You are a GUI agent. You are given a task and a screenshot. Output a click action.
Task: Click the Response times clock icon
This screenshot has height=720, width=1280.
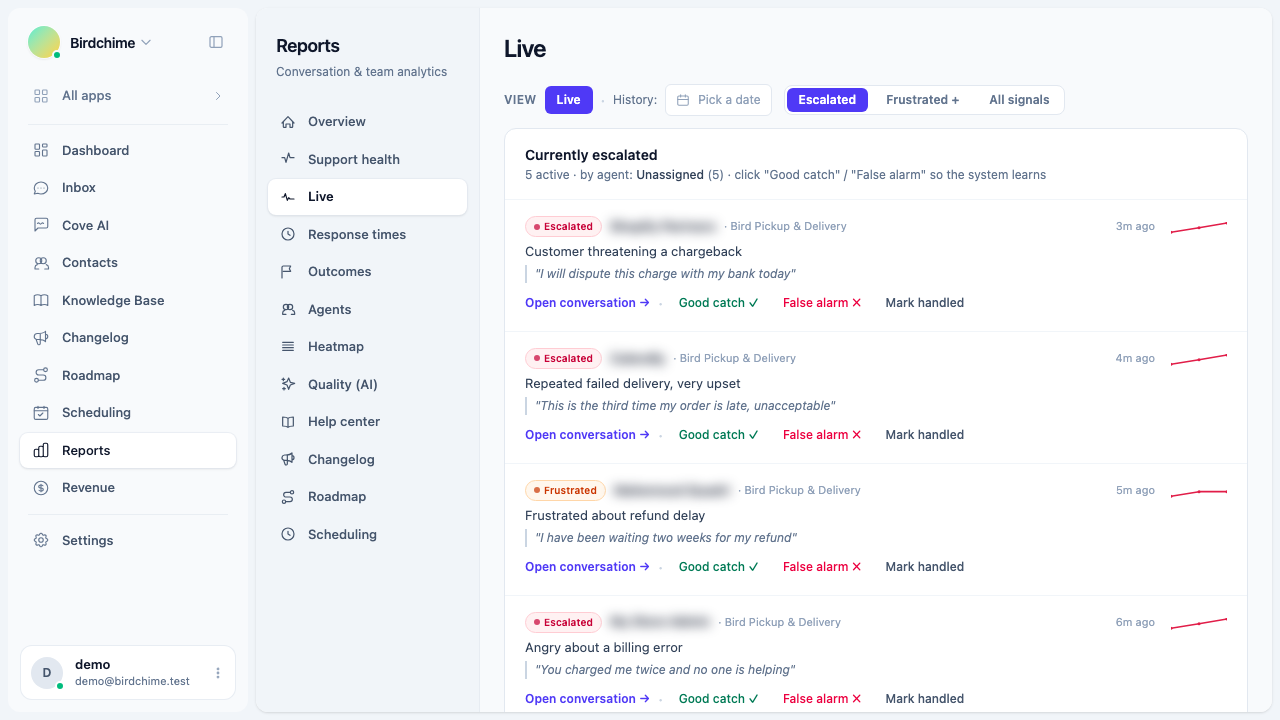[288, 234]
